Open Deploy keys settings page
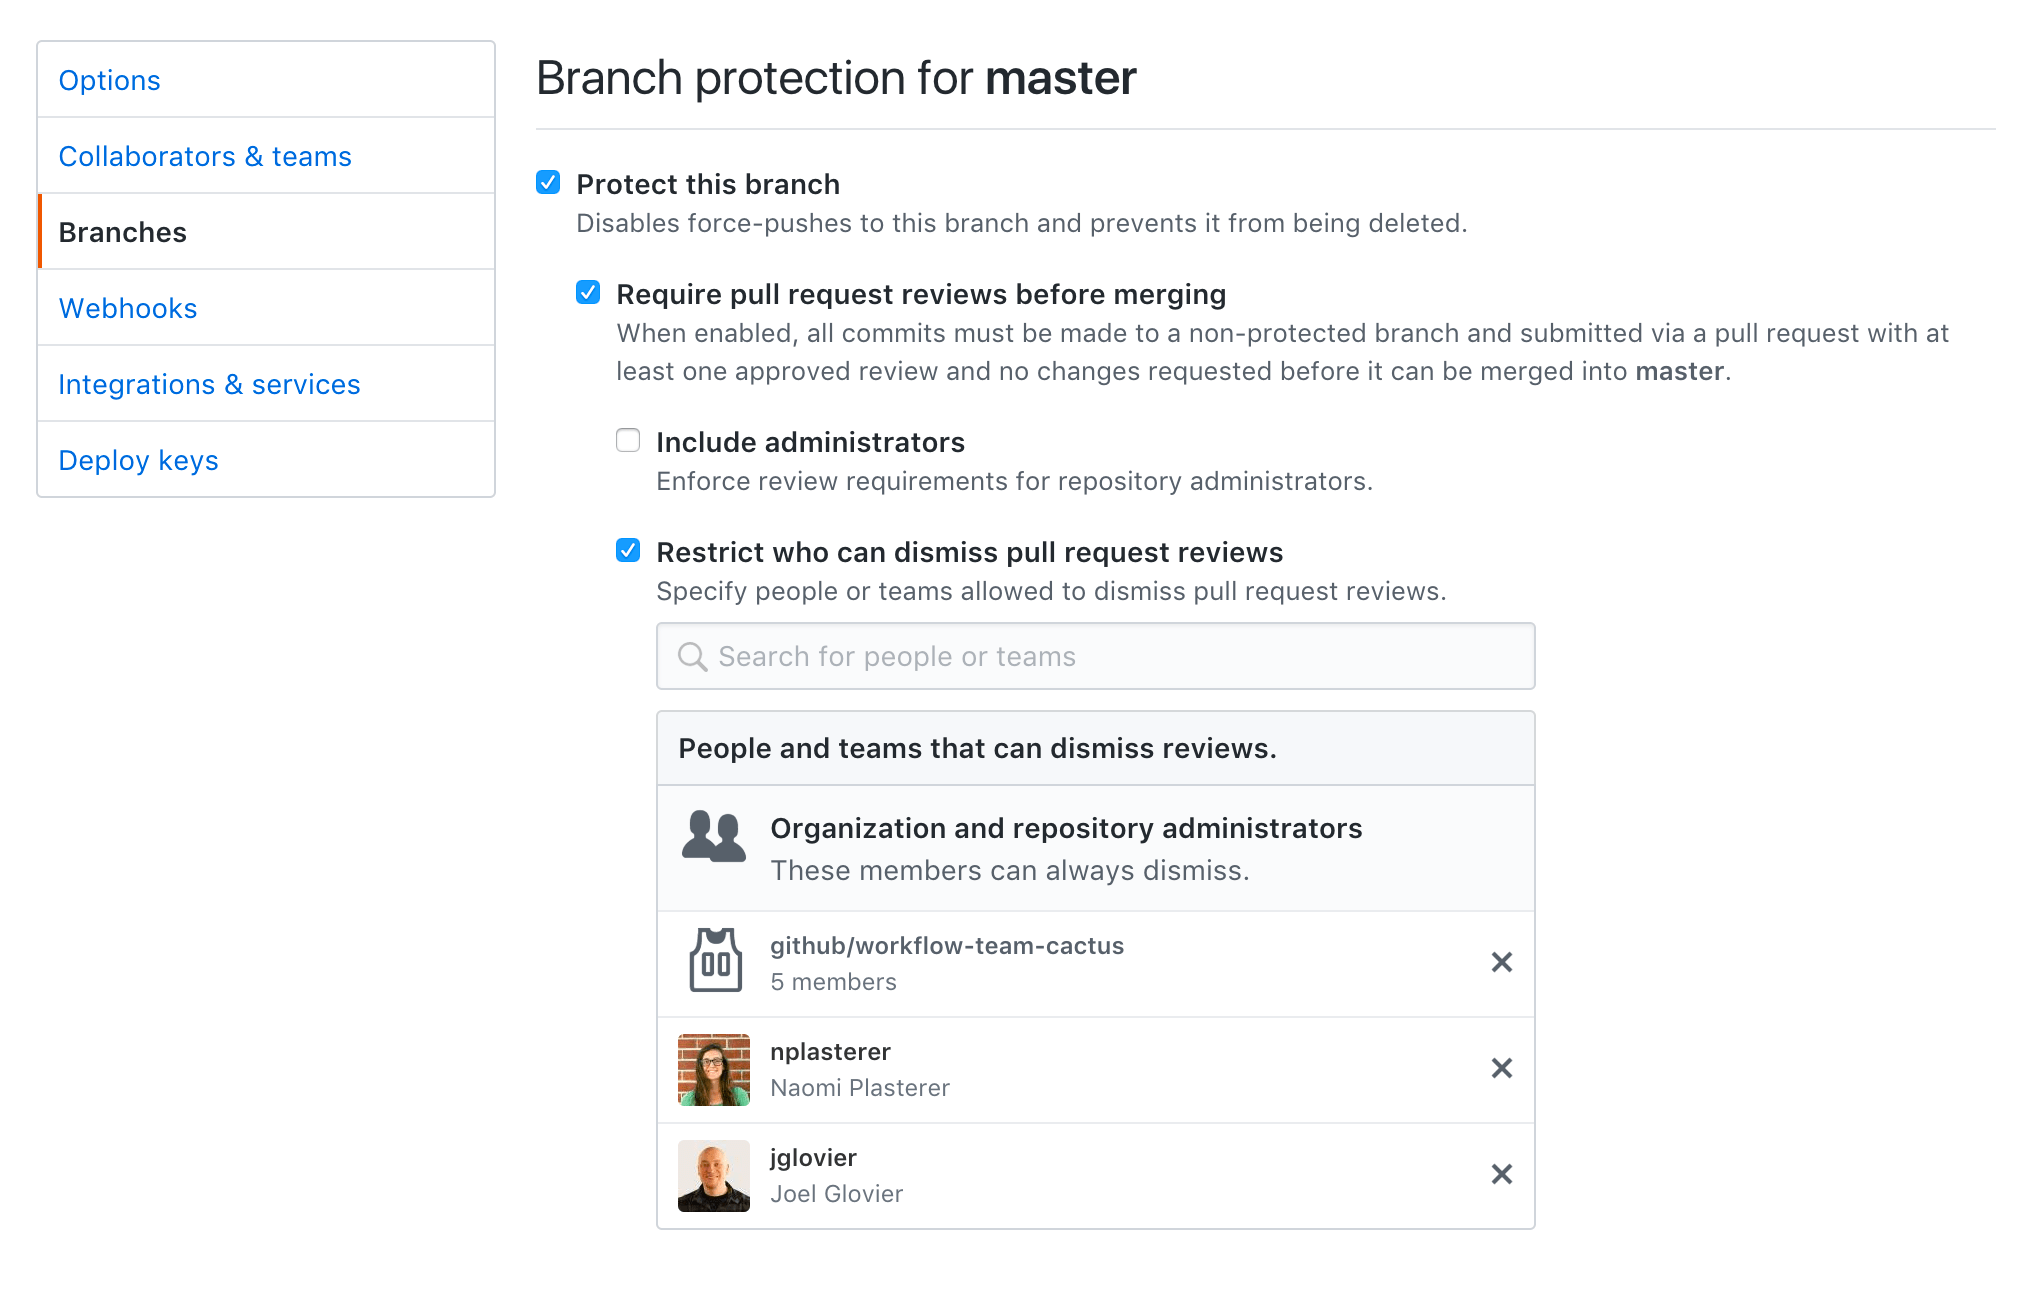The width and height of the screenshot is (2044, 1292). [x=140, y=458]
